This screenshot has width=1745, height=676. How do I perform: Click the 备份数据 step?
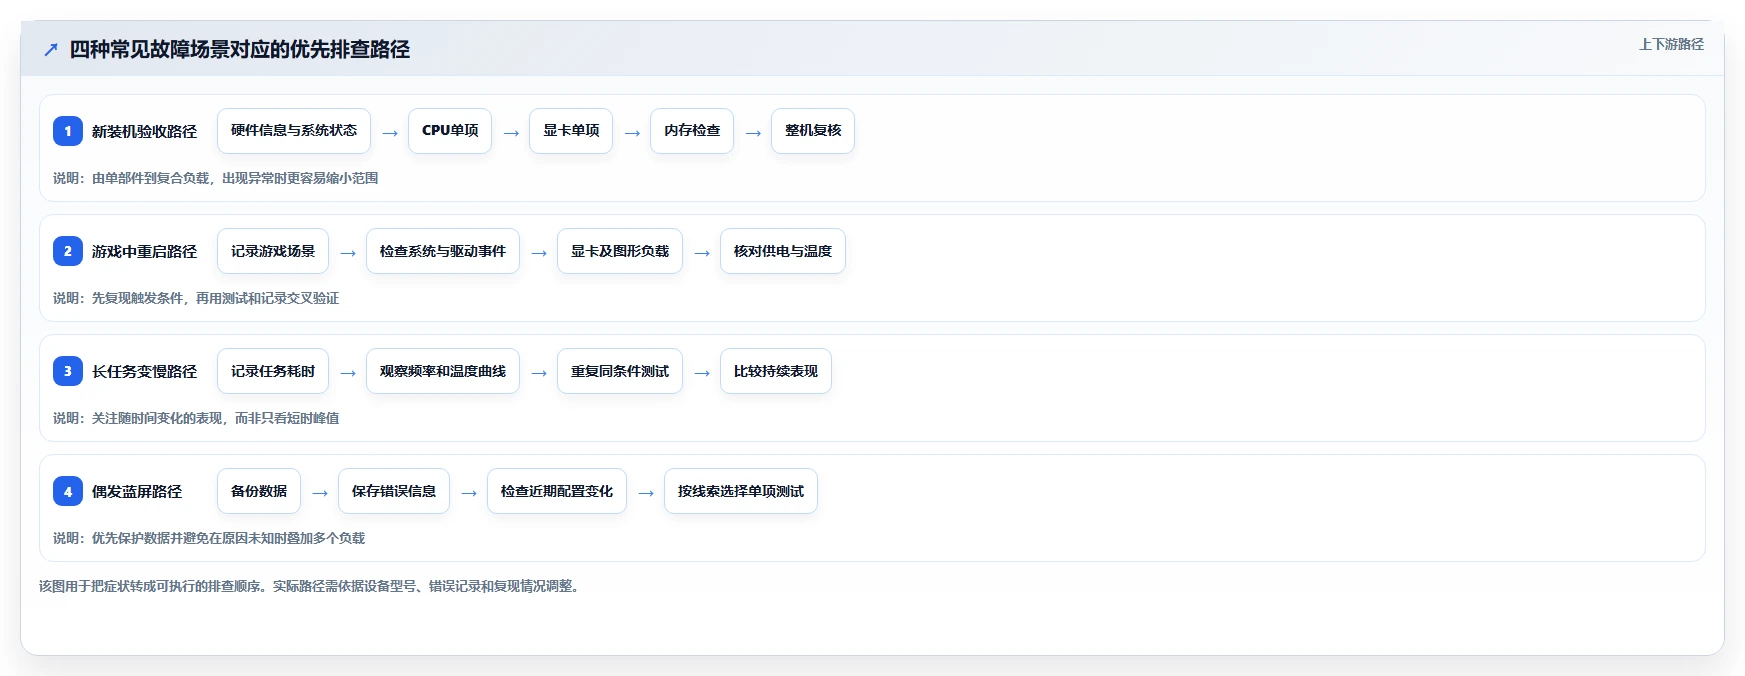tap(259, 491)
